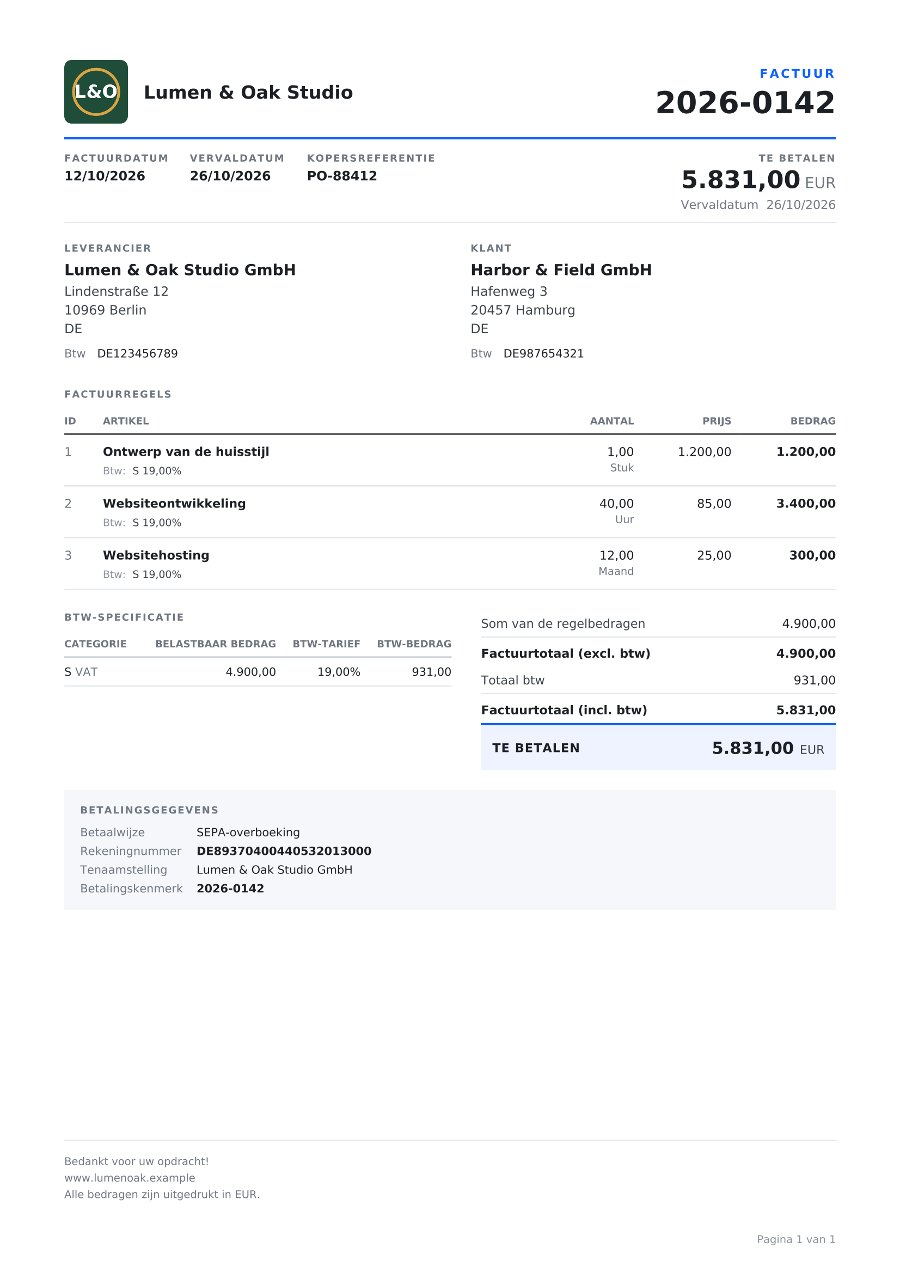Click customer VAT number DE987654321
This screenshot has width=900, height=1273.
tap(543, 354)
